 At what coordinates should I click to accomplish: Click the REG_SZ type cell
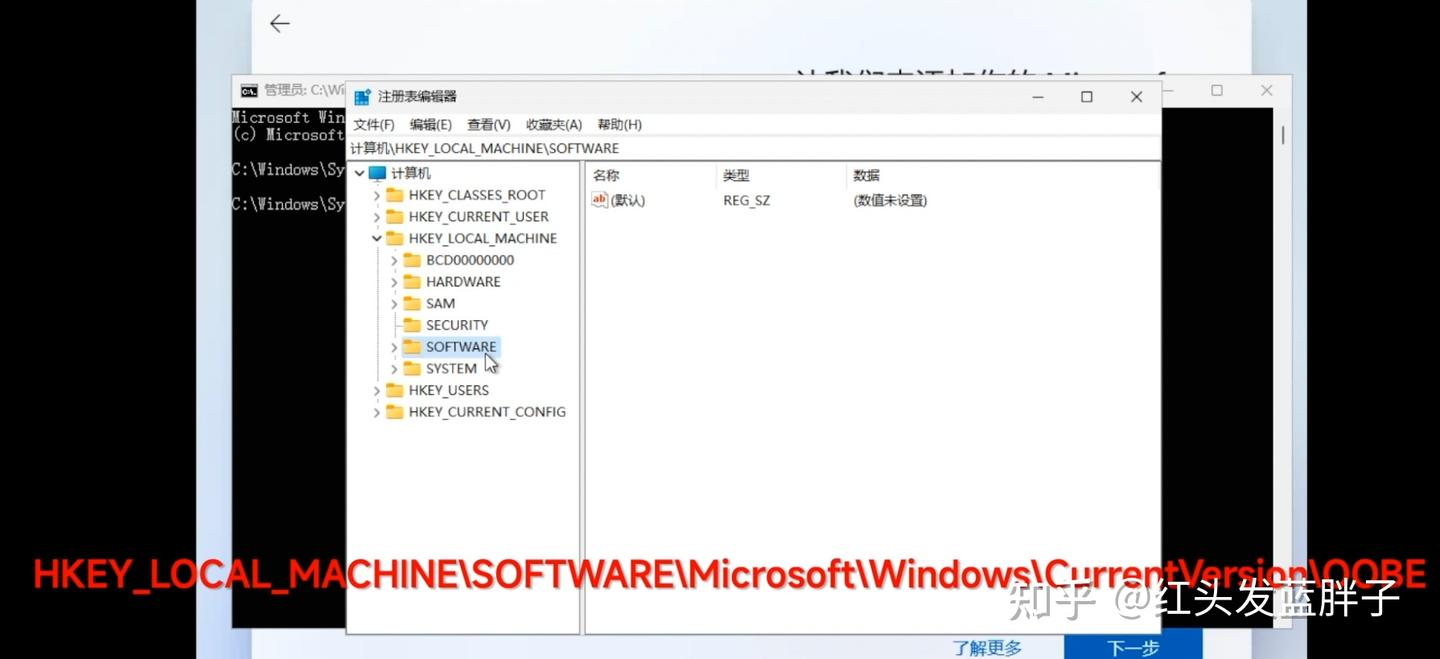(747, 201)
